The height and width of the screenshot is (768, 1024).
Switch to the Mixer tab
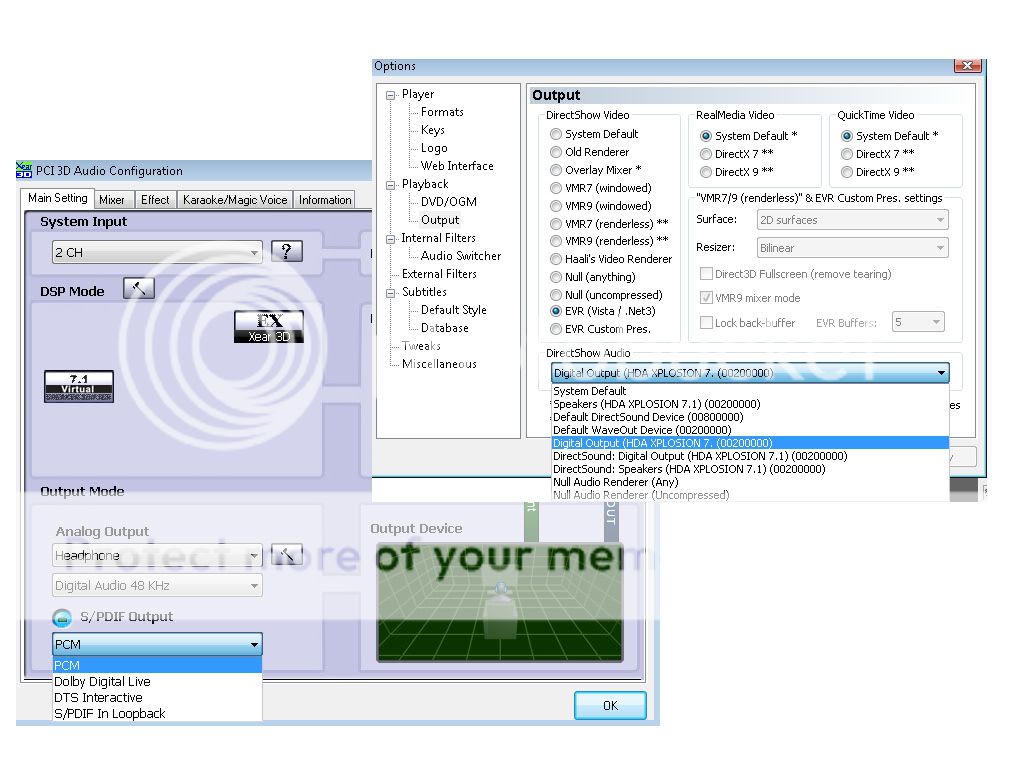(112, 200)
